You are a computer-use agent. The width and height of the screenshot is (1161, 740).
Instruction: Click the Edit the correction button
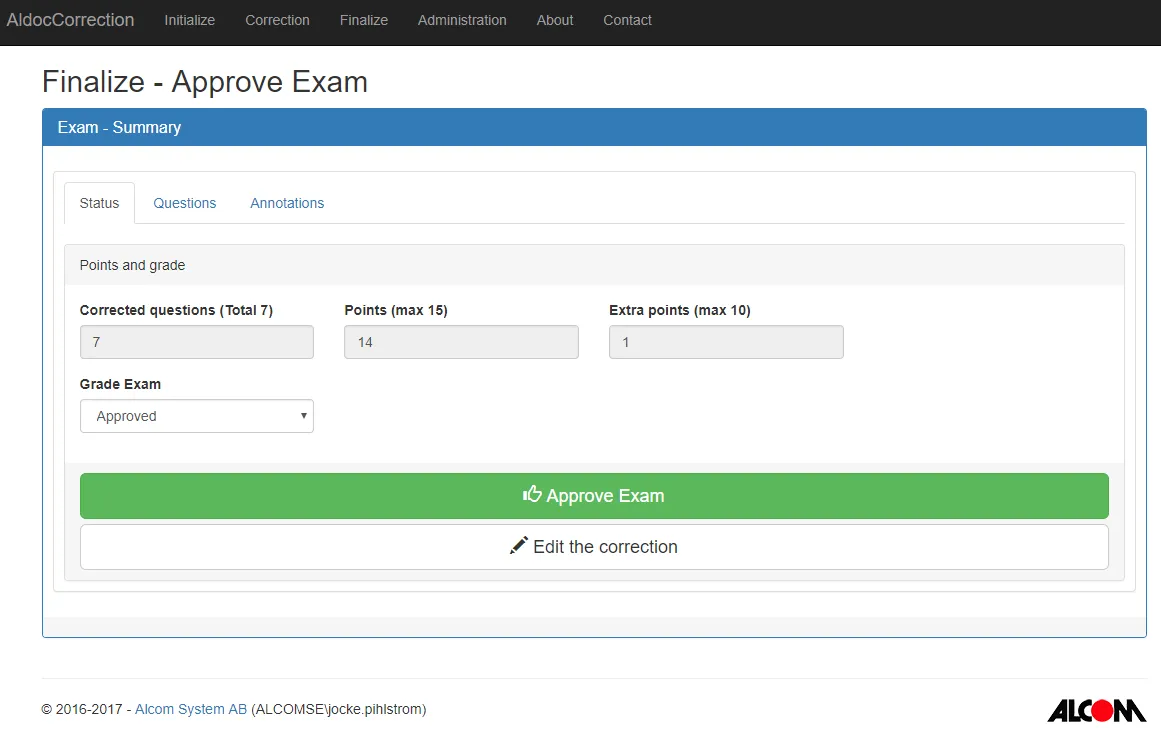pos(594,547)
